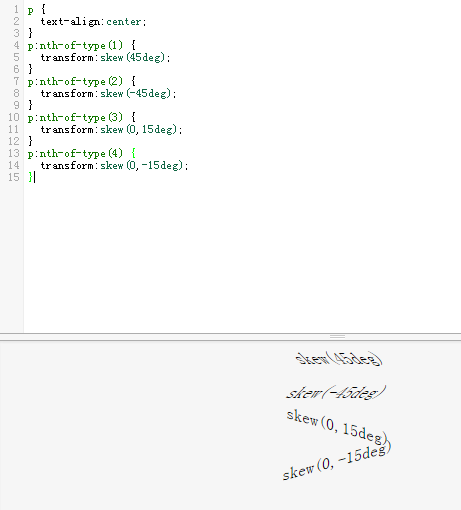Screen dimensions: 461x510
Task: Click line number 3 in the gutter
Action: click(x=16, y=33)
